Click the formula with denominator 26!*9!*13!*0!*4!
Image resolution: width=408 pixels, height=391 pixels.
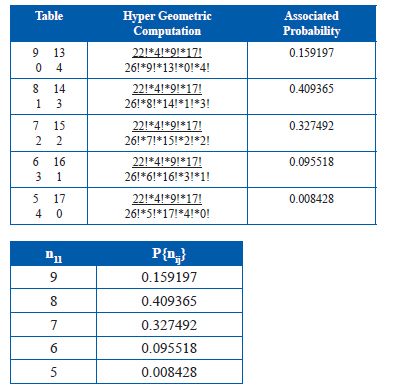[167, 60]
